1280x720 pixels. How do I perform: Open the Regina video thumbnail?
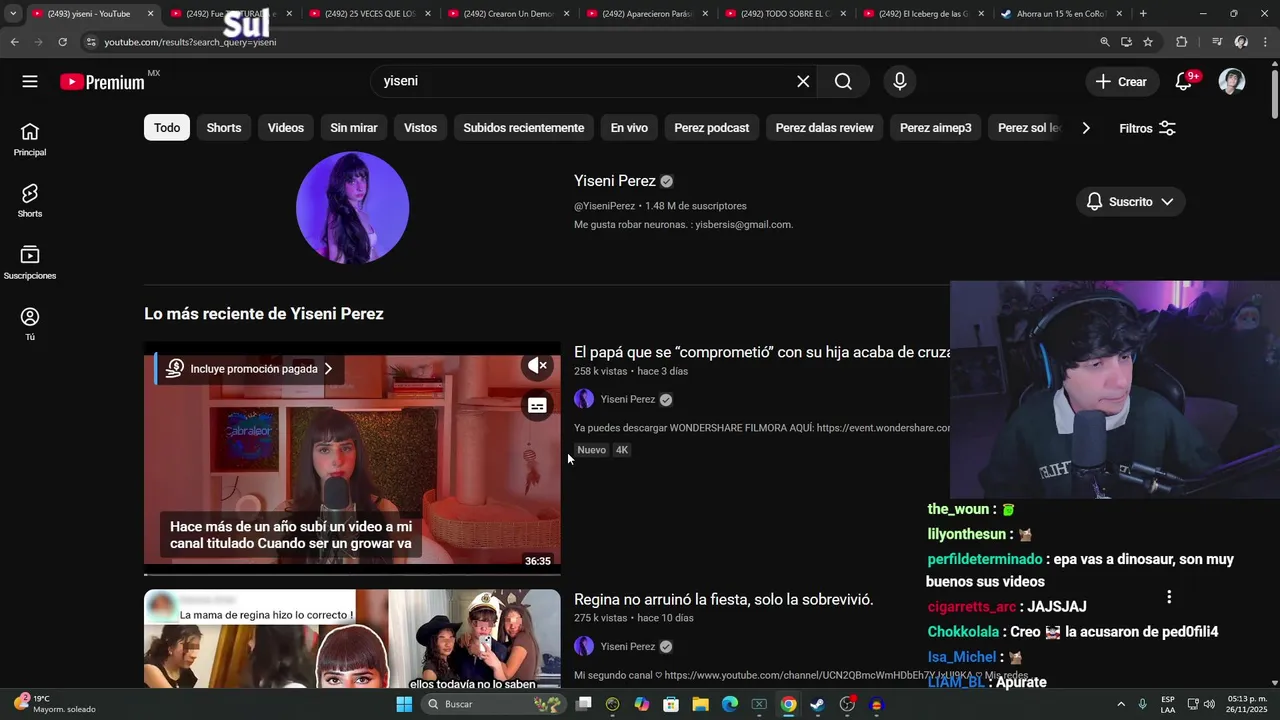point(352,638)
